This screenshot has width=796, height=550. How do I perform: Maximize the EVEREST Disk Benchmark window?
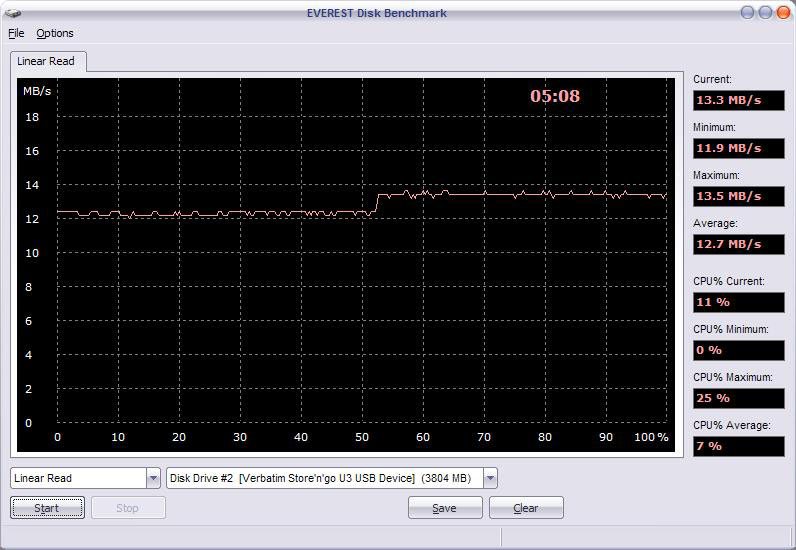pyautogui.click(x=765, y=12)
